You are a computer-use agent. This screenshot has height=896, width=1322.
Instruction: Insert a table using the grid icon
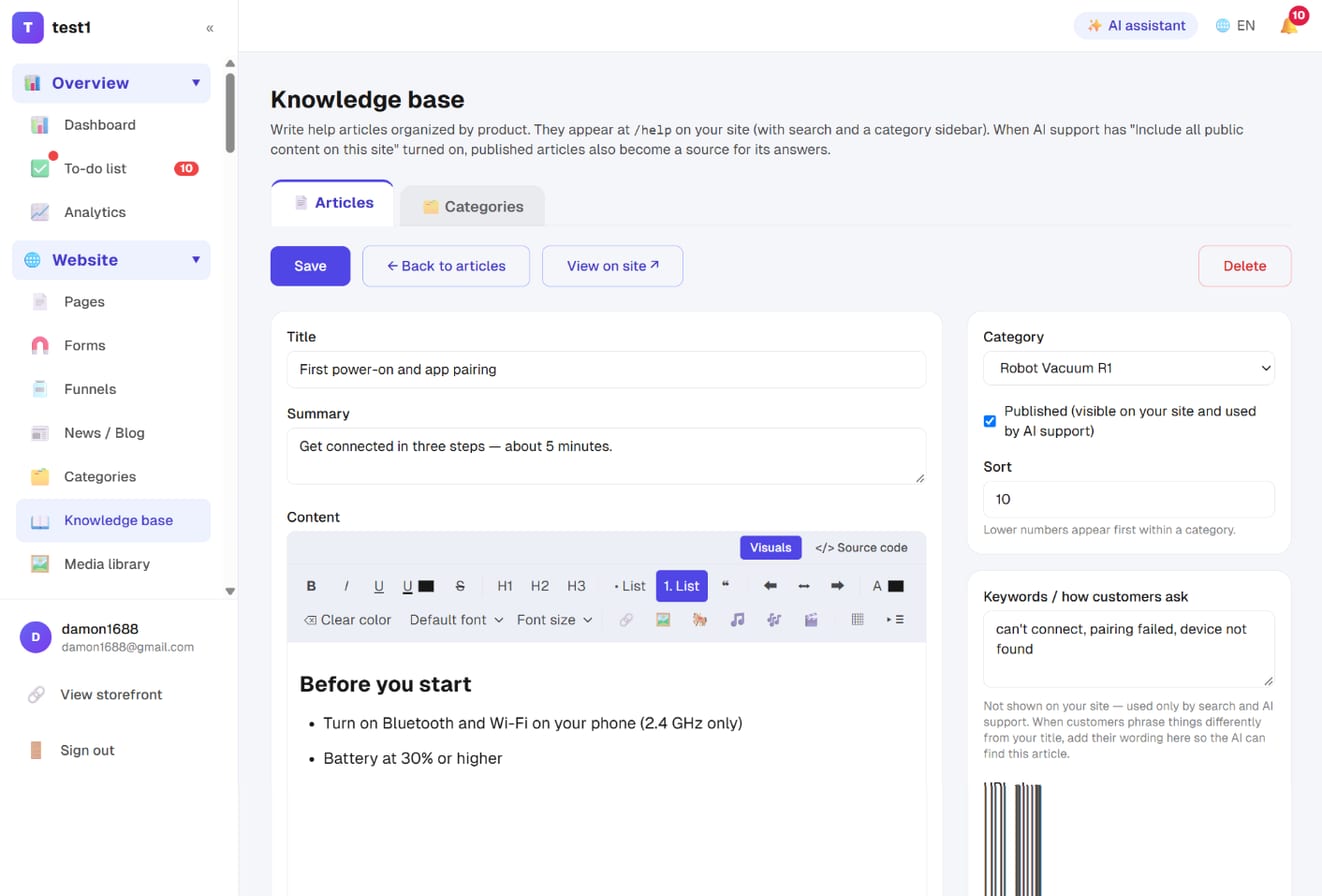857,620
